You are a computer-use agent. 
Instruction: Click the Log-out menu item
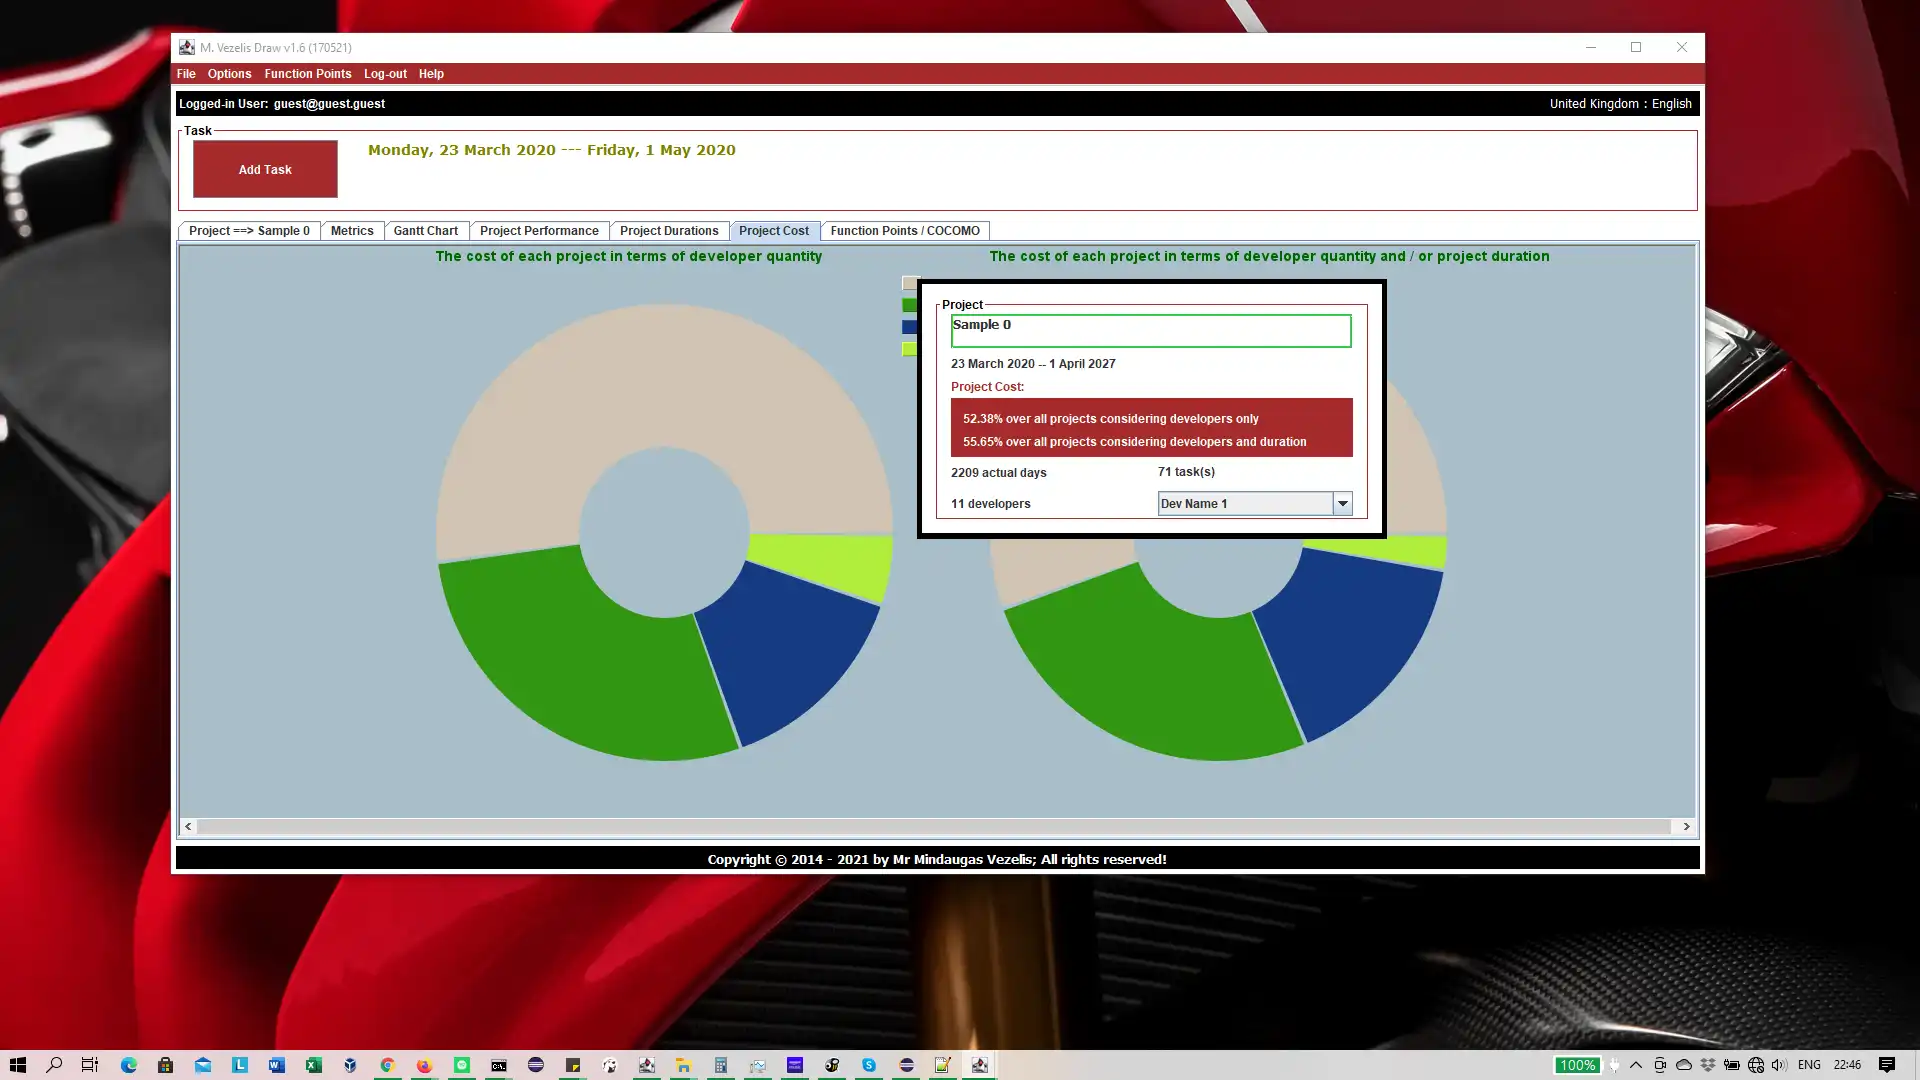tap(385, 74)
